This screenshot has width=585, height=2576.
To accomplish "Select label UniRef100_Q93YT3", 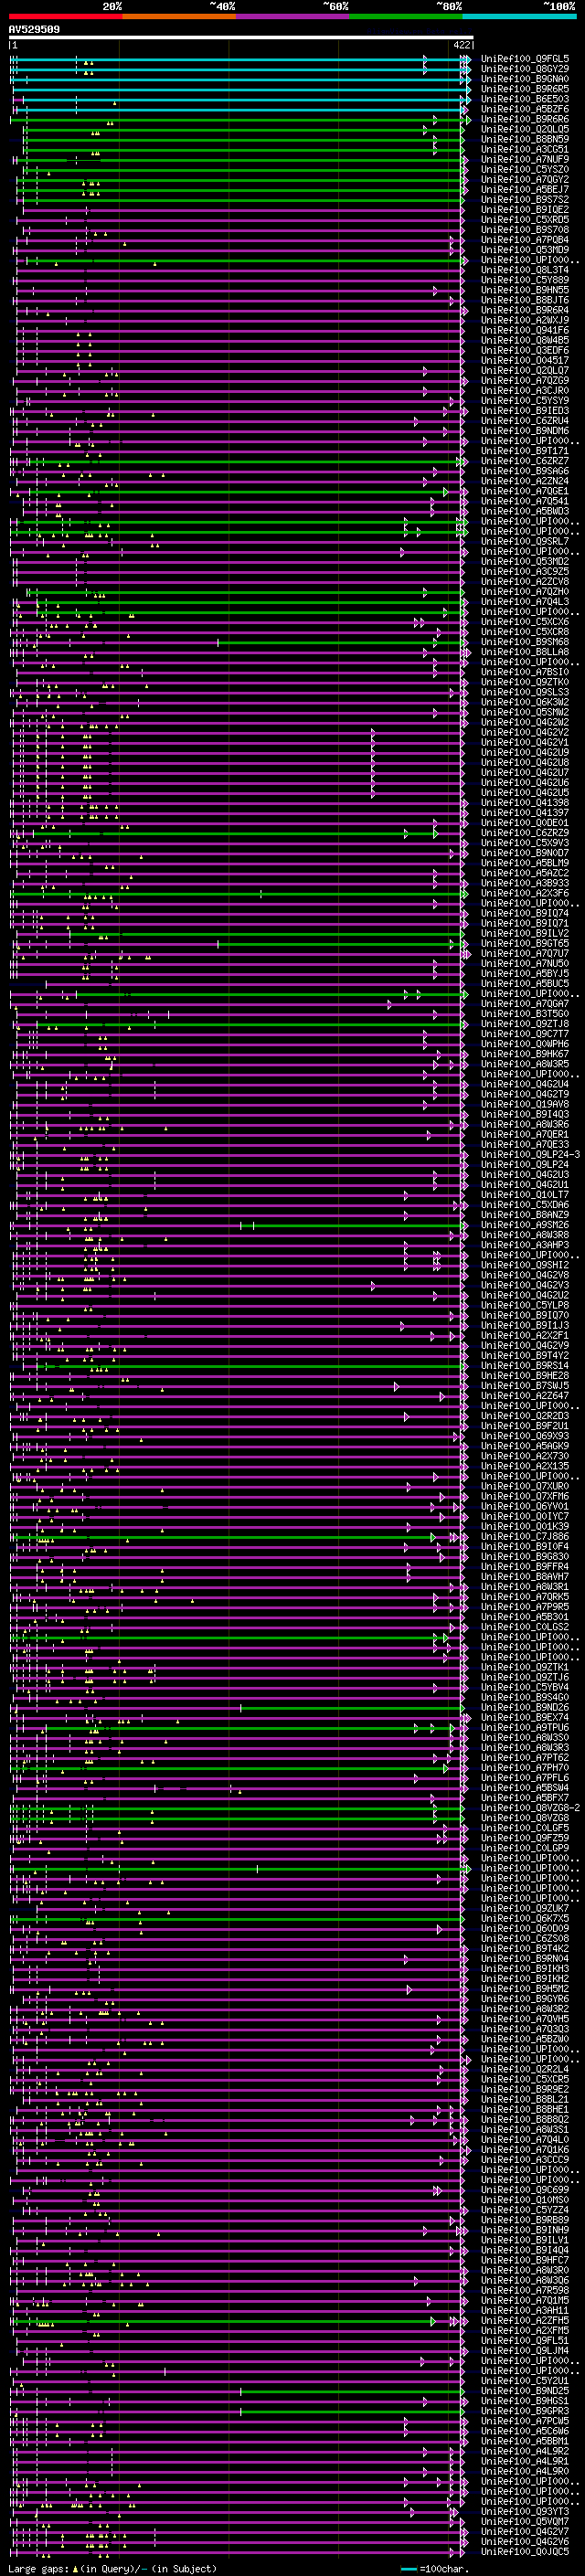I will tap(525, 2511).
